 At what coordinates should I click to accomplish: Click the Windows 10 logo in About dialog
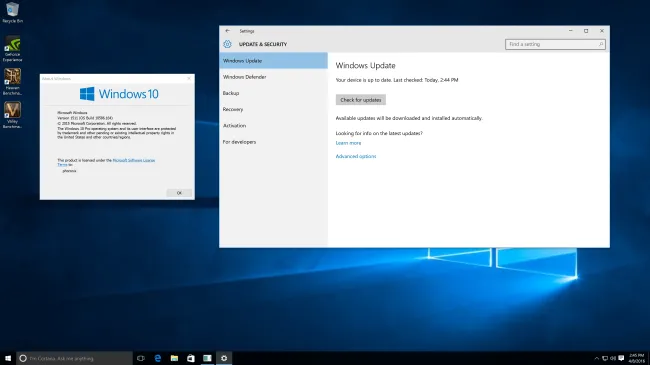tap(119, 94)
